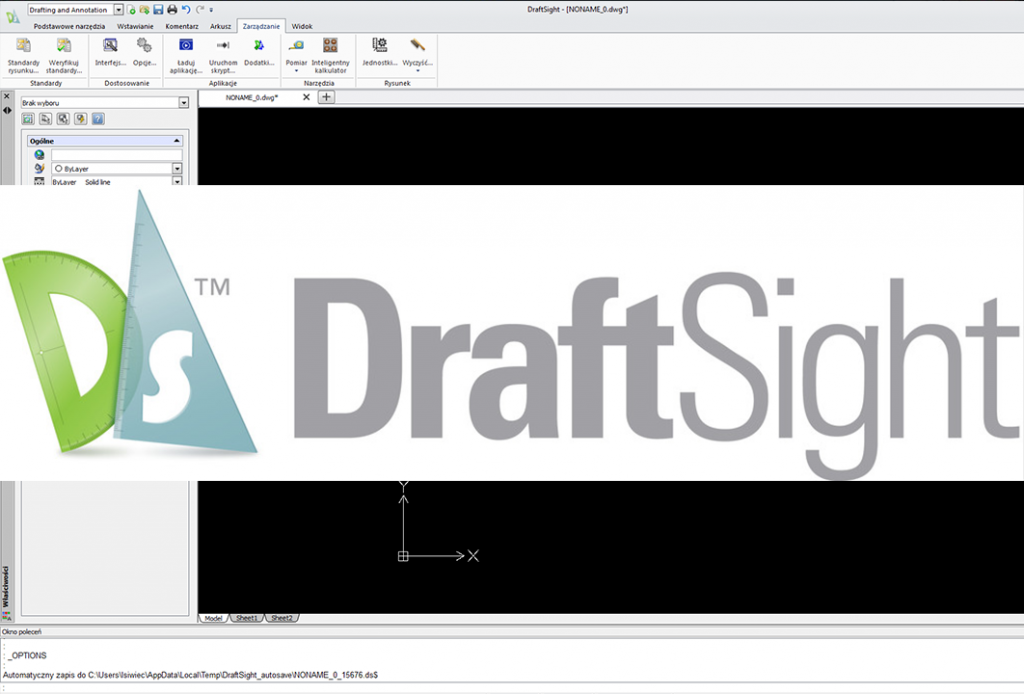Open the Drafting and Annotation workspace dropdown
The width and height of the screenshot is (1024, 694).
[x=118, y=10]
